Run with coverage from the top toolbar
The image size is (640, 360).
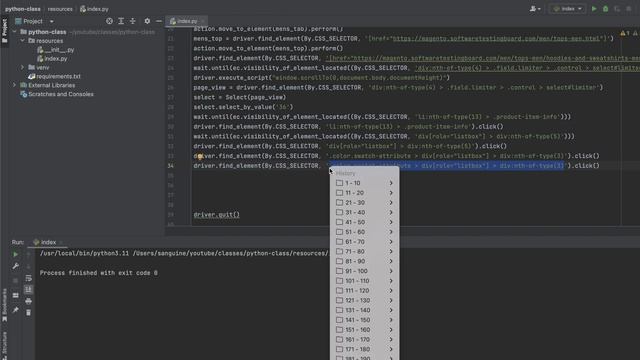(x=617, y=9)
